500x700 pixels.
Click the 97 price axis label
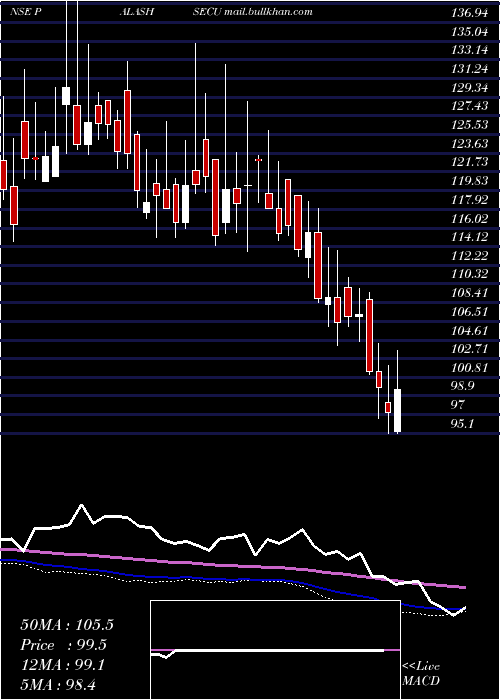pyautogui.click(x=458, y=404)
